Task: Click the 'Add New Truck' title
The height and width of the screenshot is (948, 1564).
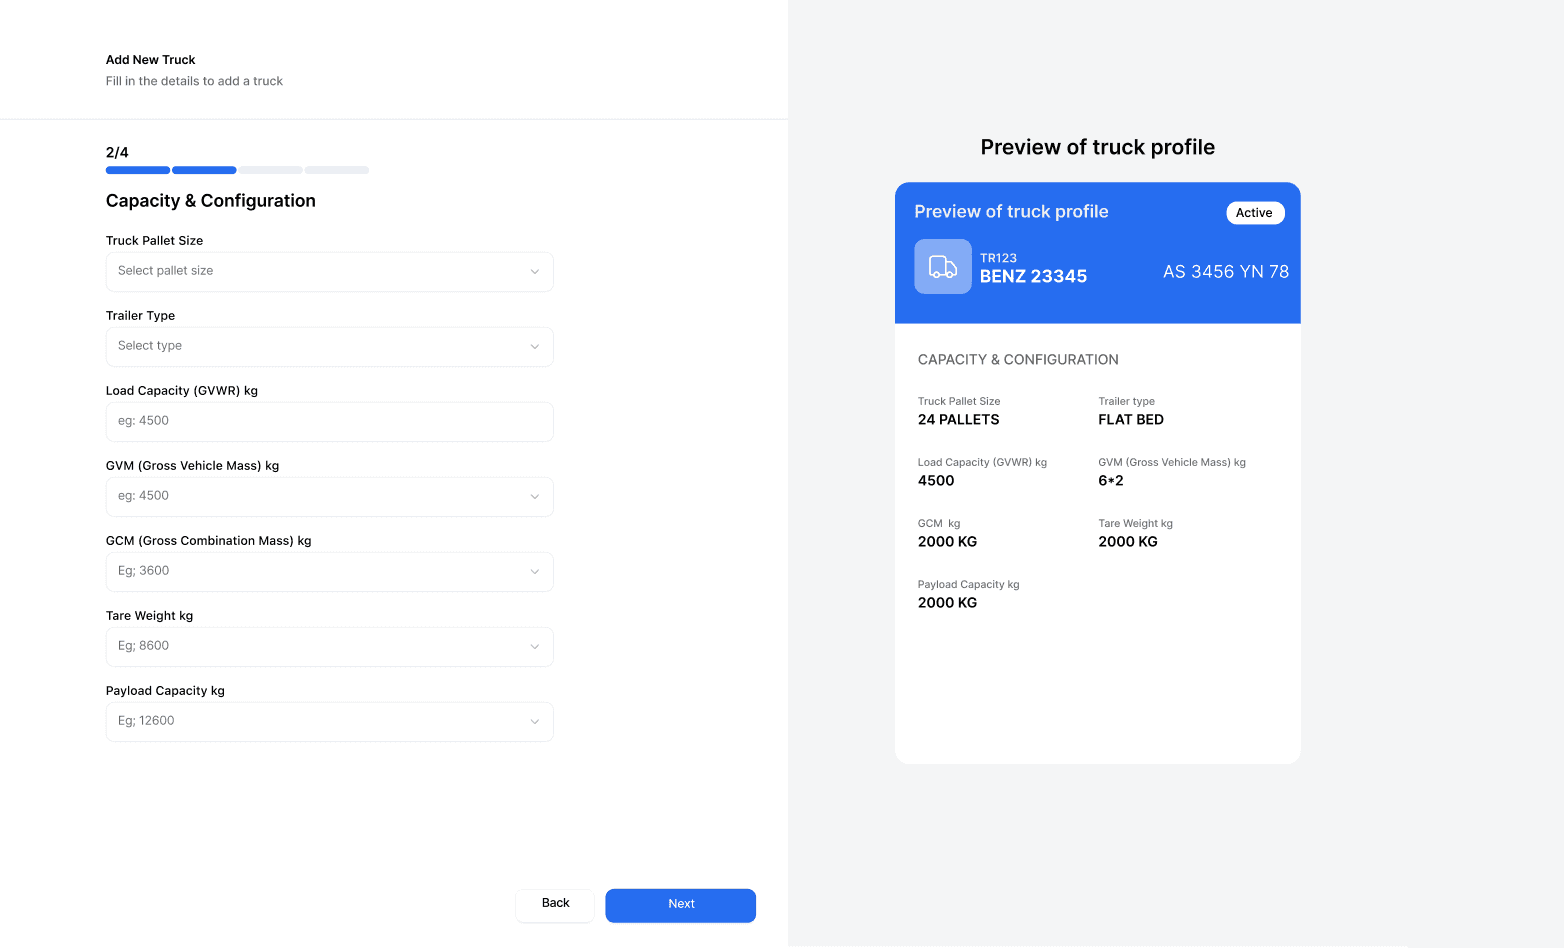Action: point(151,60)
